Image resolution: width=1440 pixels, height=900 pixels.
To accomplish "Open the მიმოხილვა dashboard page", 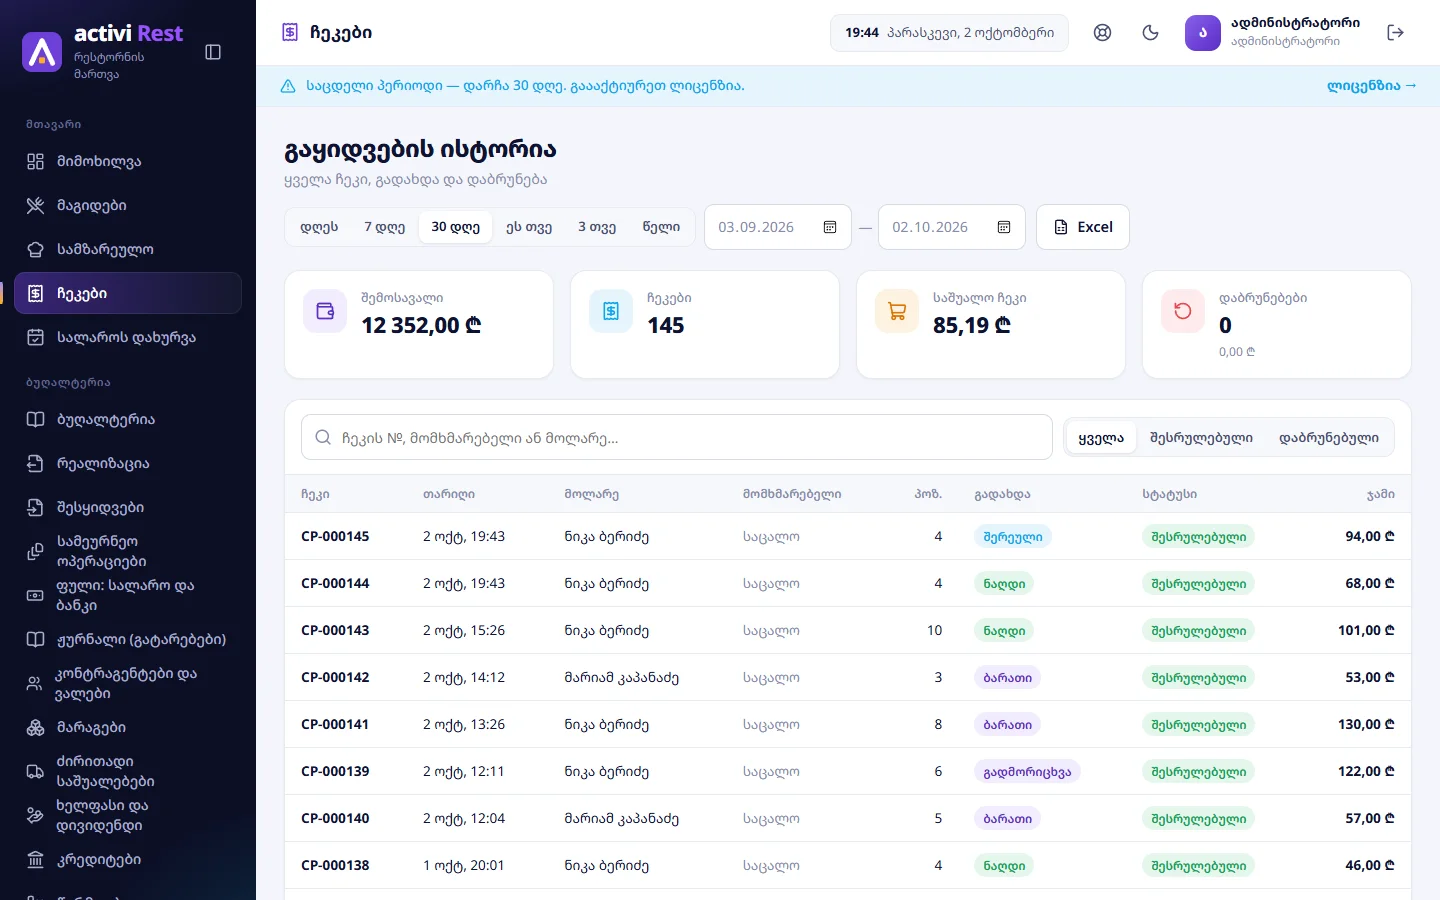I will [x=128, y=161].
